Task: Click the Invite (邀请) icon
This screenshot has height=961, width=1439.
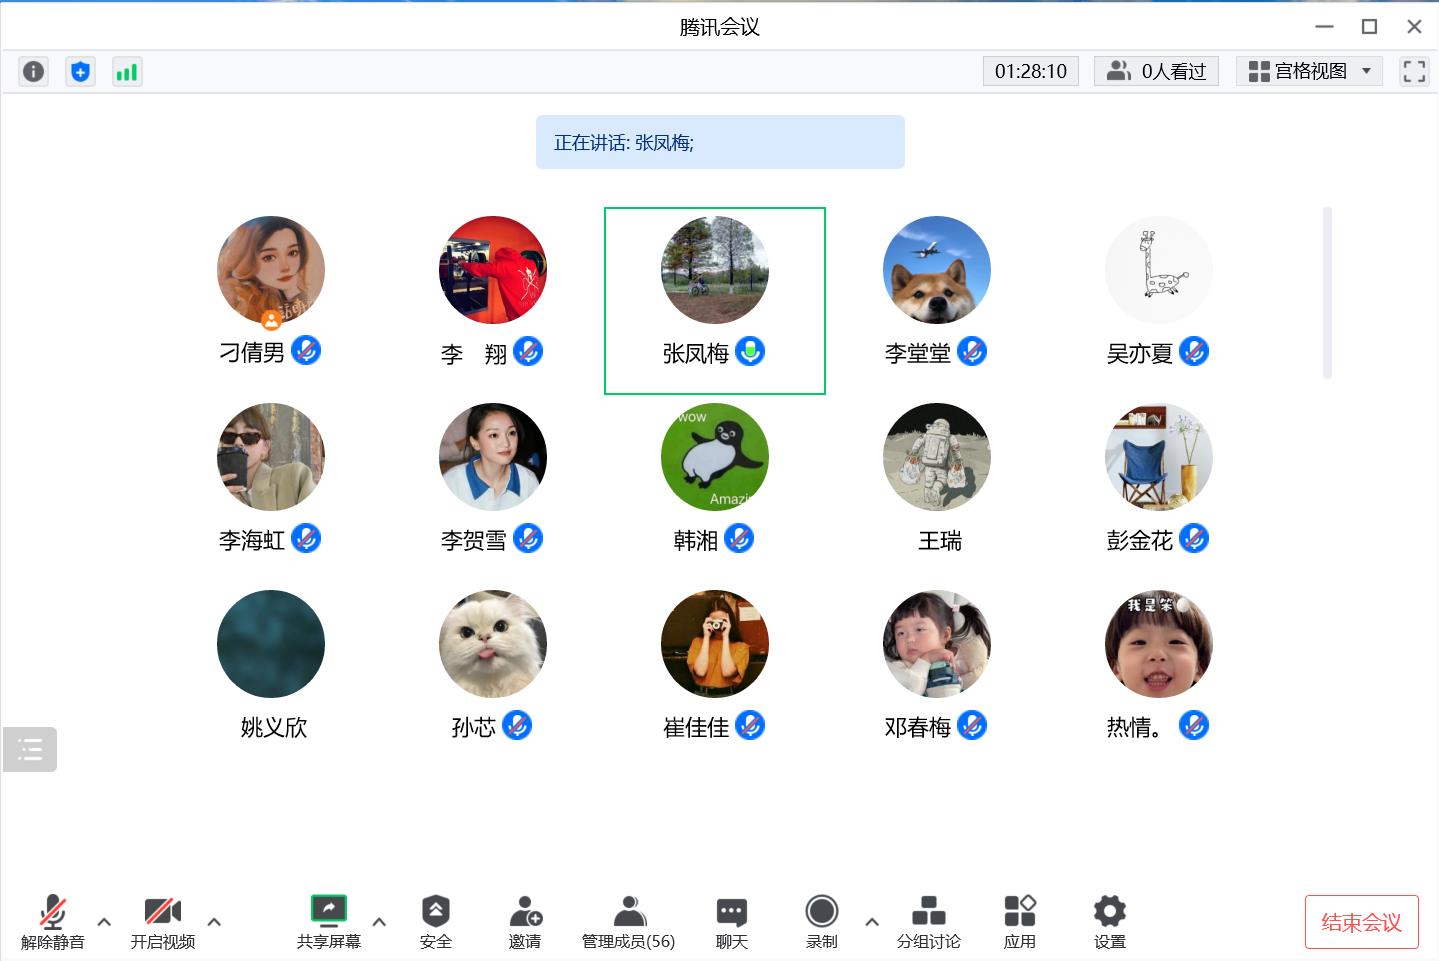Action: (524, 921)
